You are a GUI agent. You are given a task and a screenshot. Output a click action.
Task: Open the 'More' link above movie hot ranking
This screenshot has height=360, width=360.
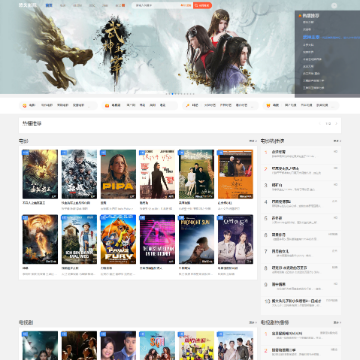coord(337,141)
